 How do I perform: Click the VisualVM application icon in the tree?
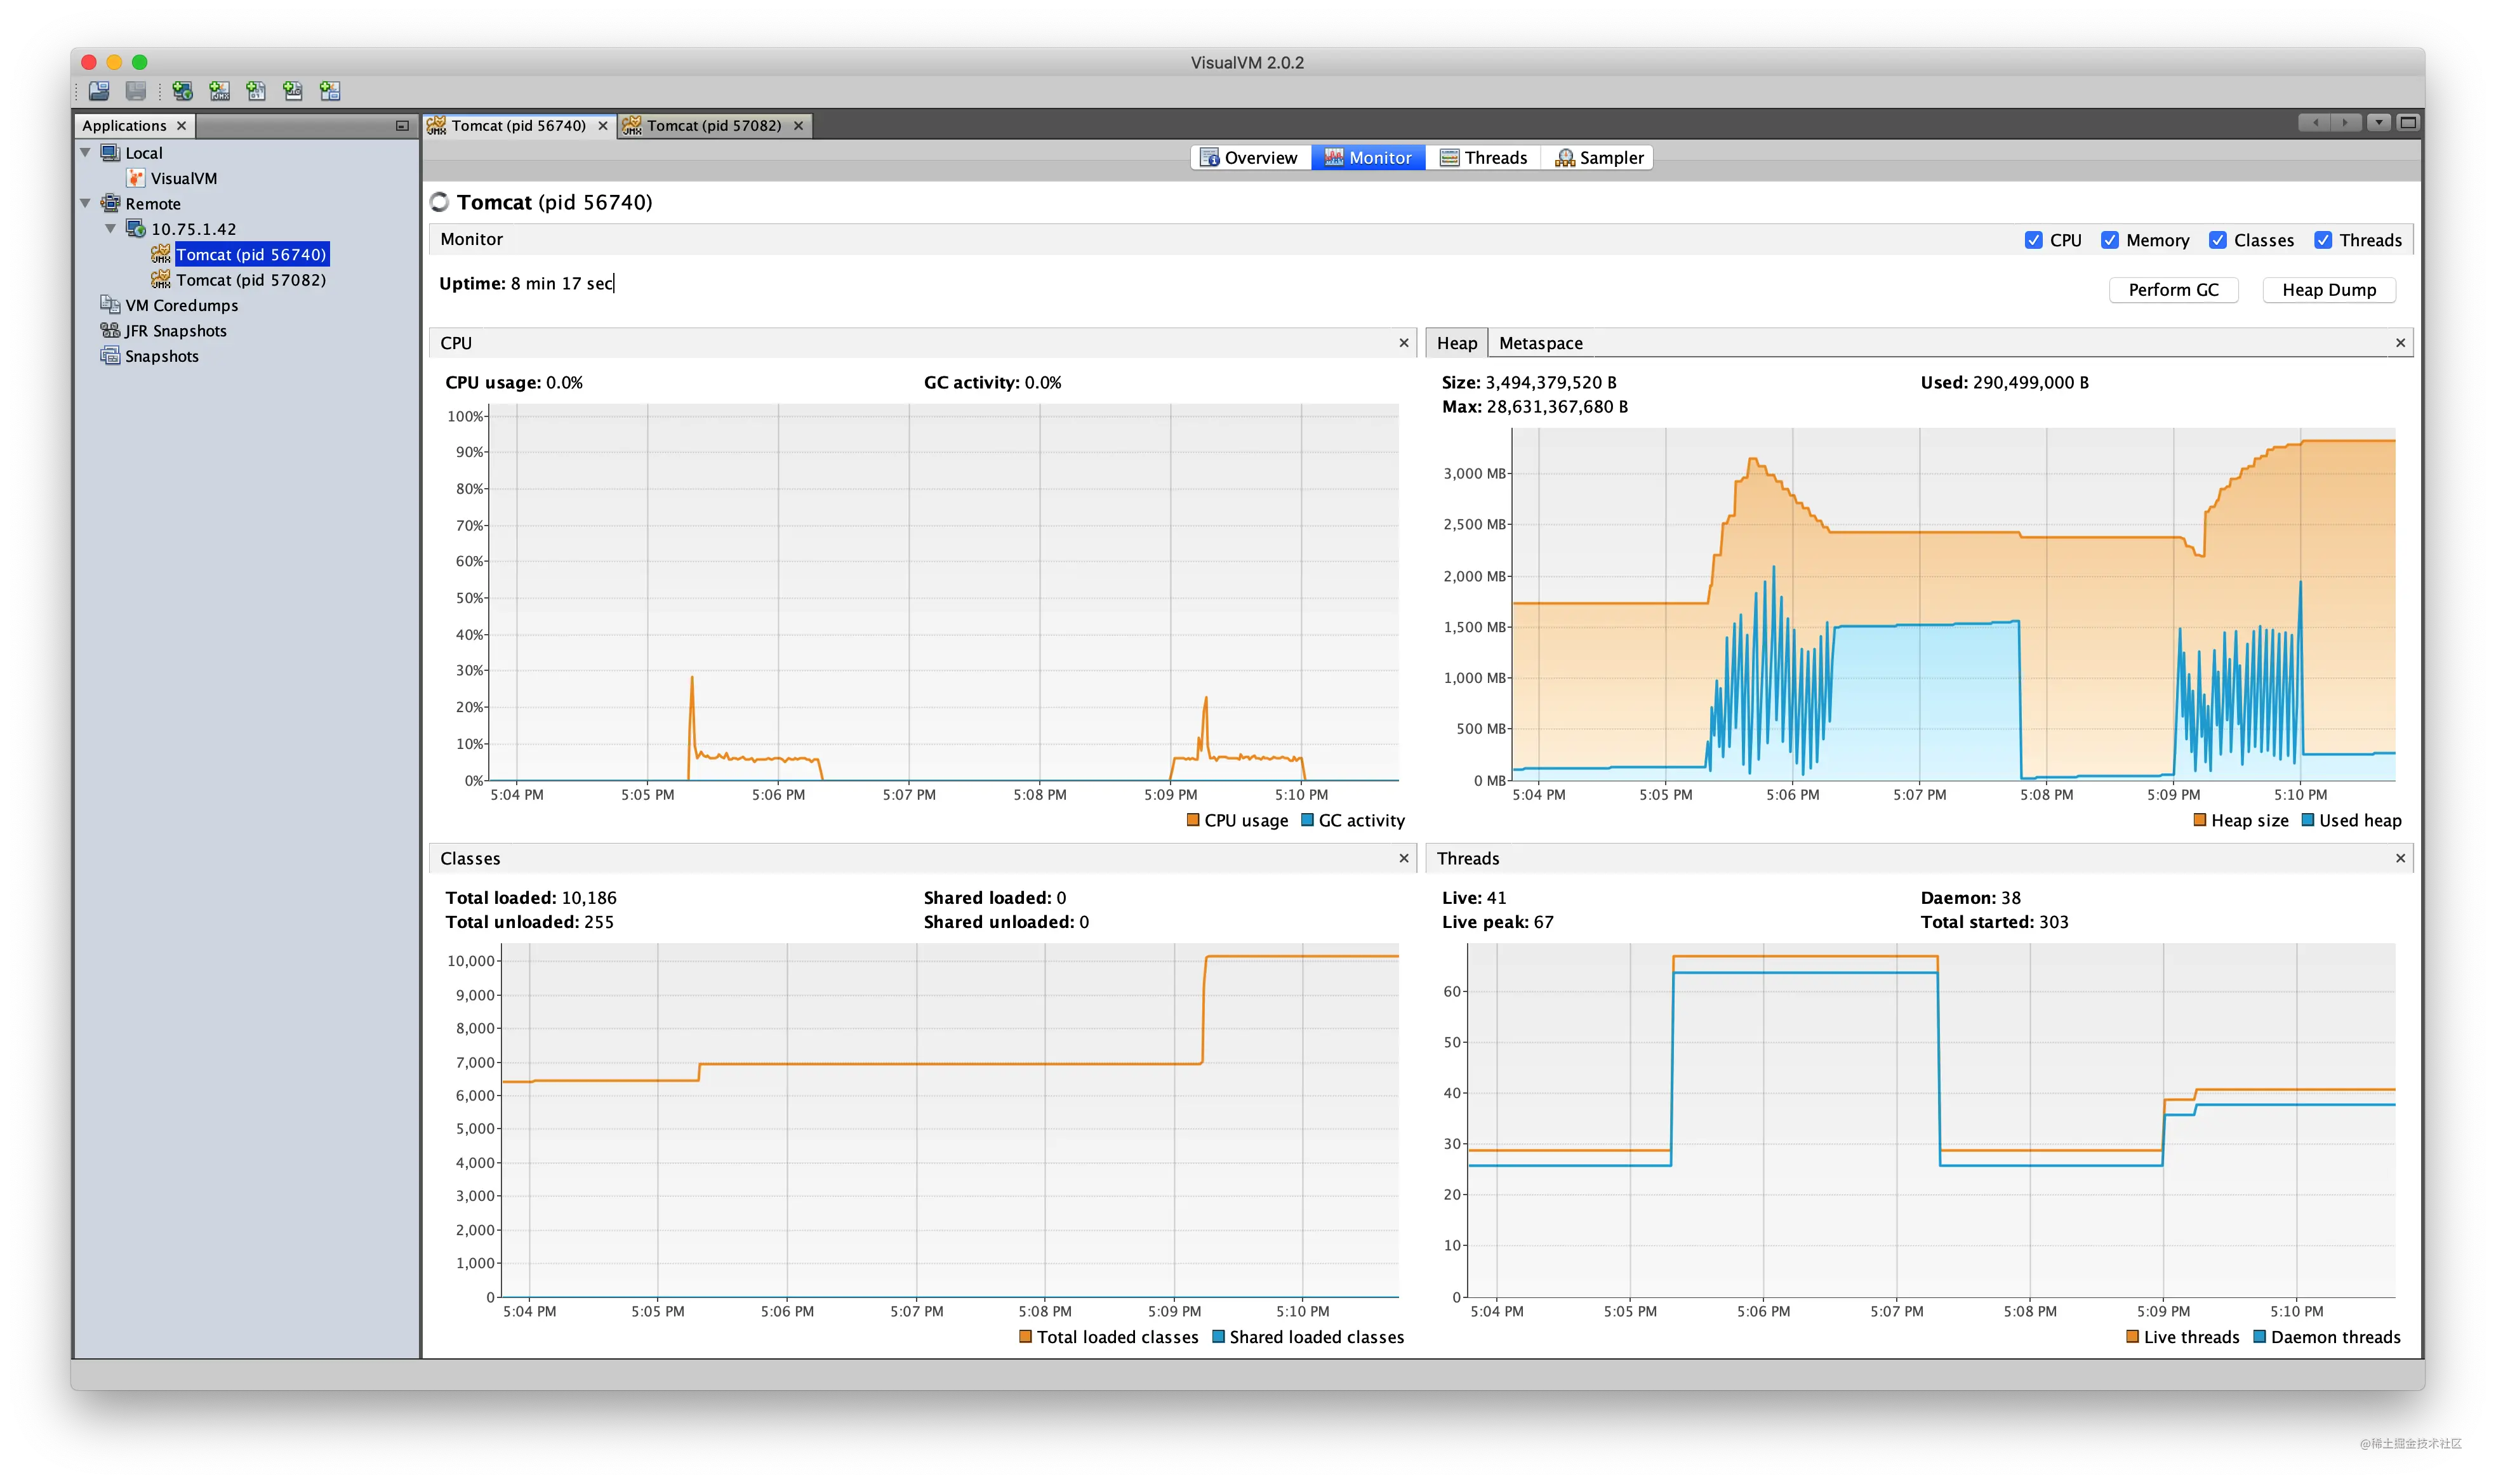tap(136, 178)
